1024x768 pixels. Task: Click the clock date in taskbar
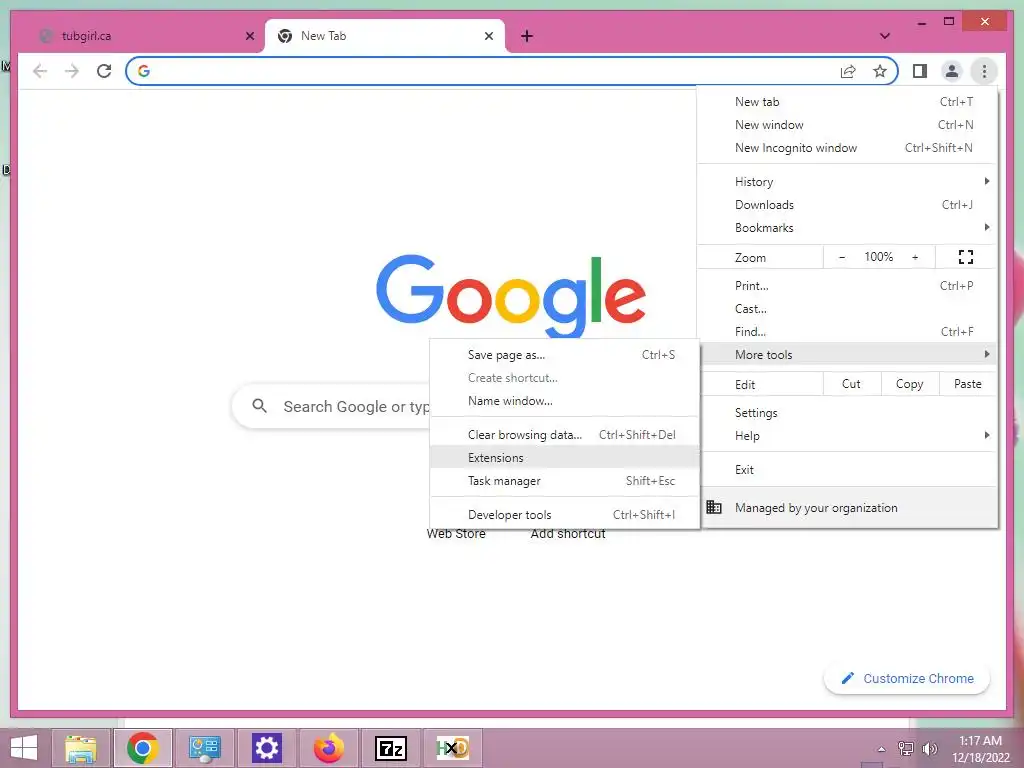[980, 749]
